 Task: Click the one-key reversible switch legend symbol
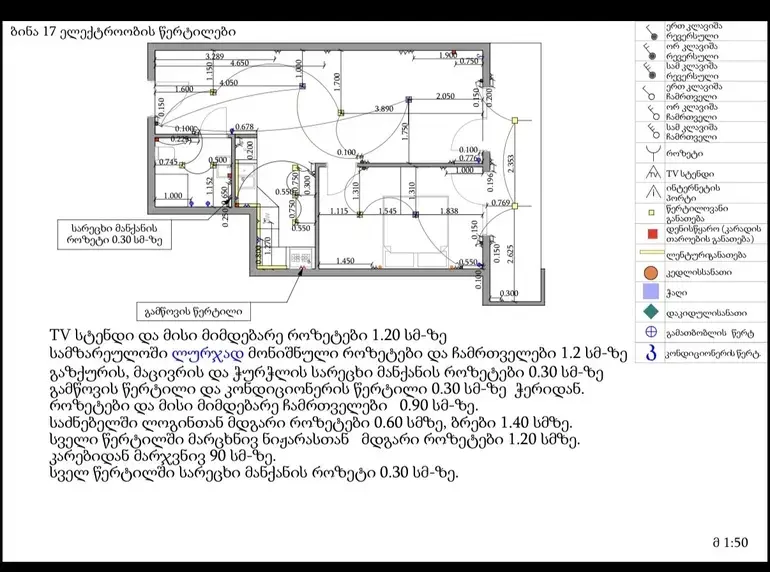tap(652, 32)
